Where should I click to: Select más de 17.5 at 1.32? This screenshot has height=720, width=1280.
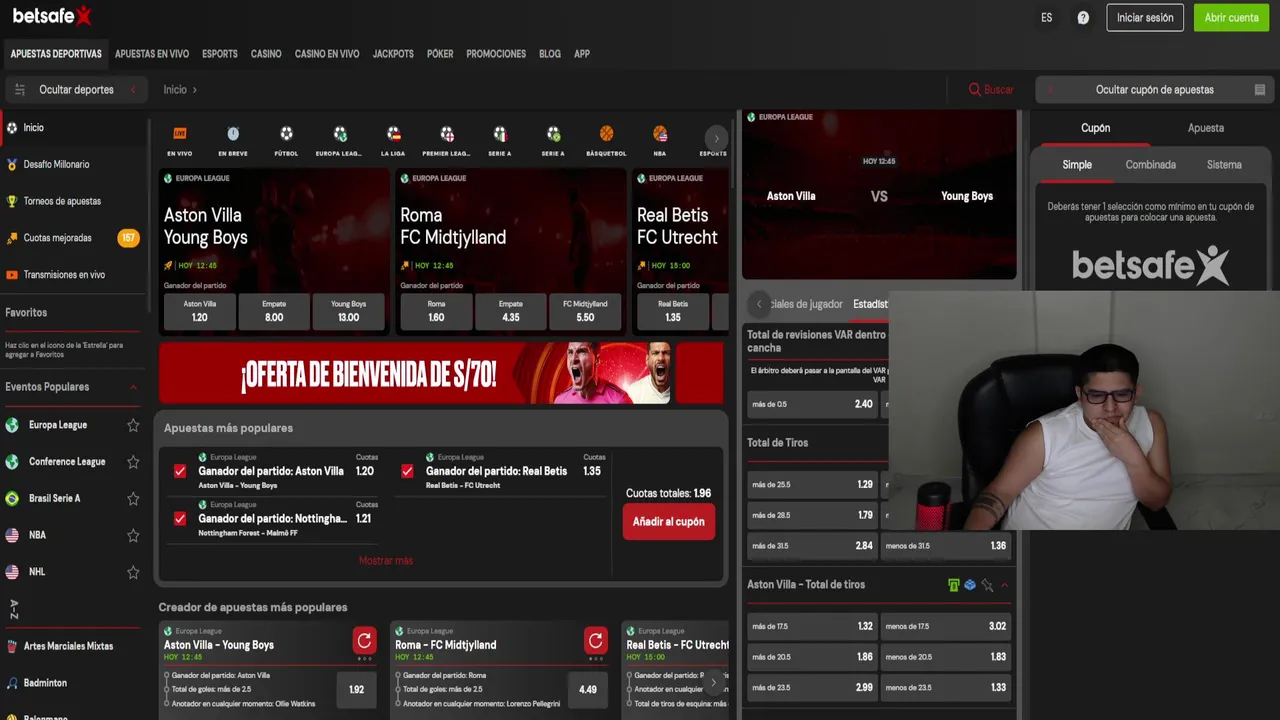812,626
